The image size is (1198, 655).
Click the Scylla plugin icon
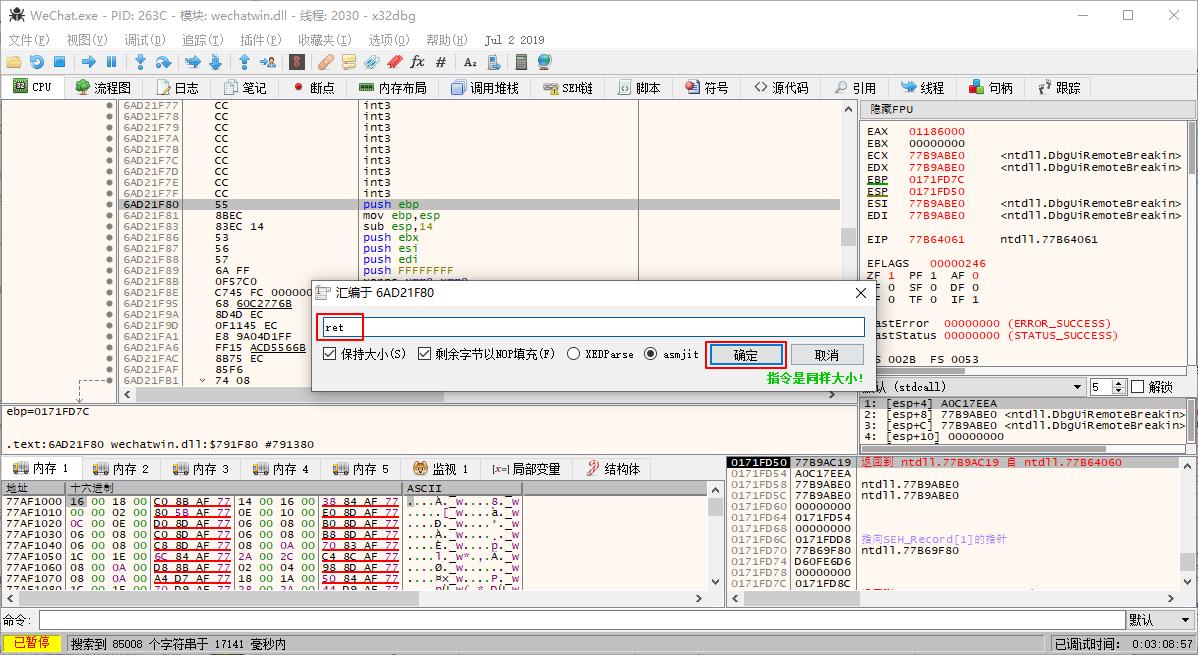click(297, 62)
